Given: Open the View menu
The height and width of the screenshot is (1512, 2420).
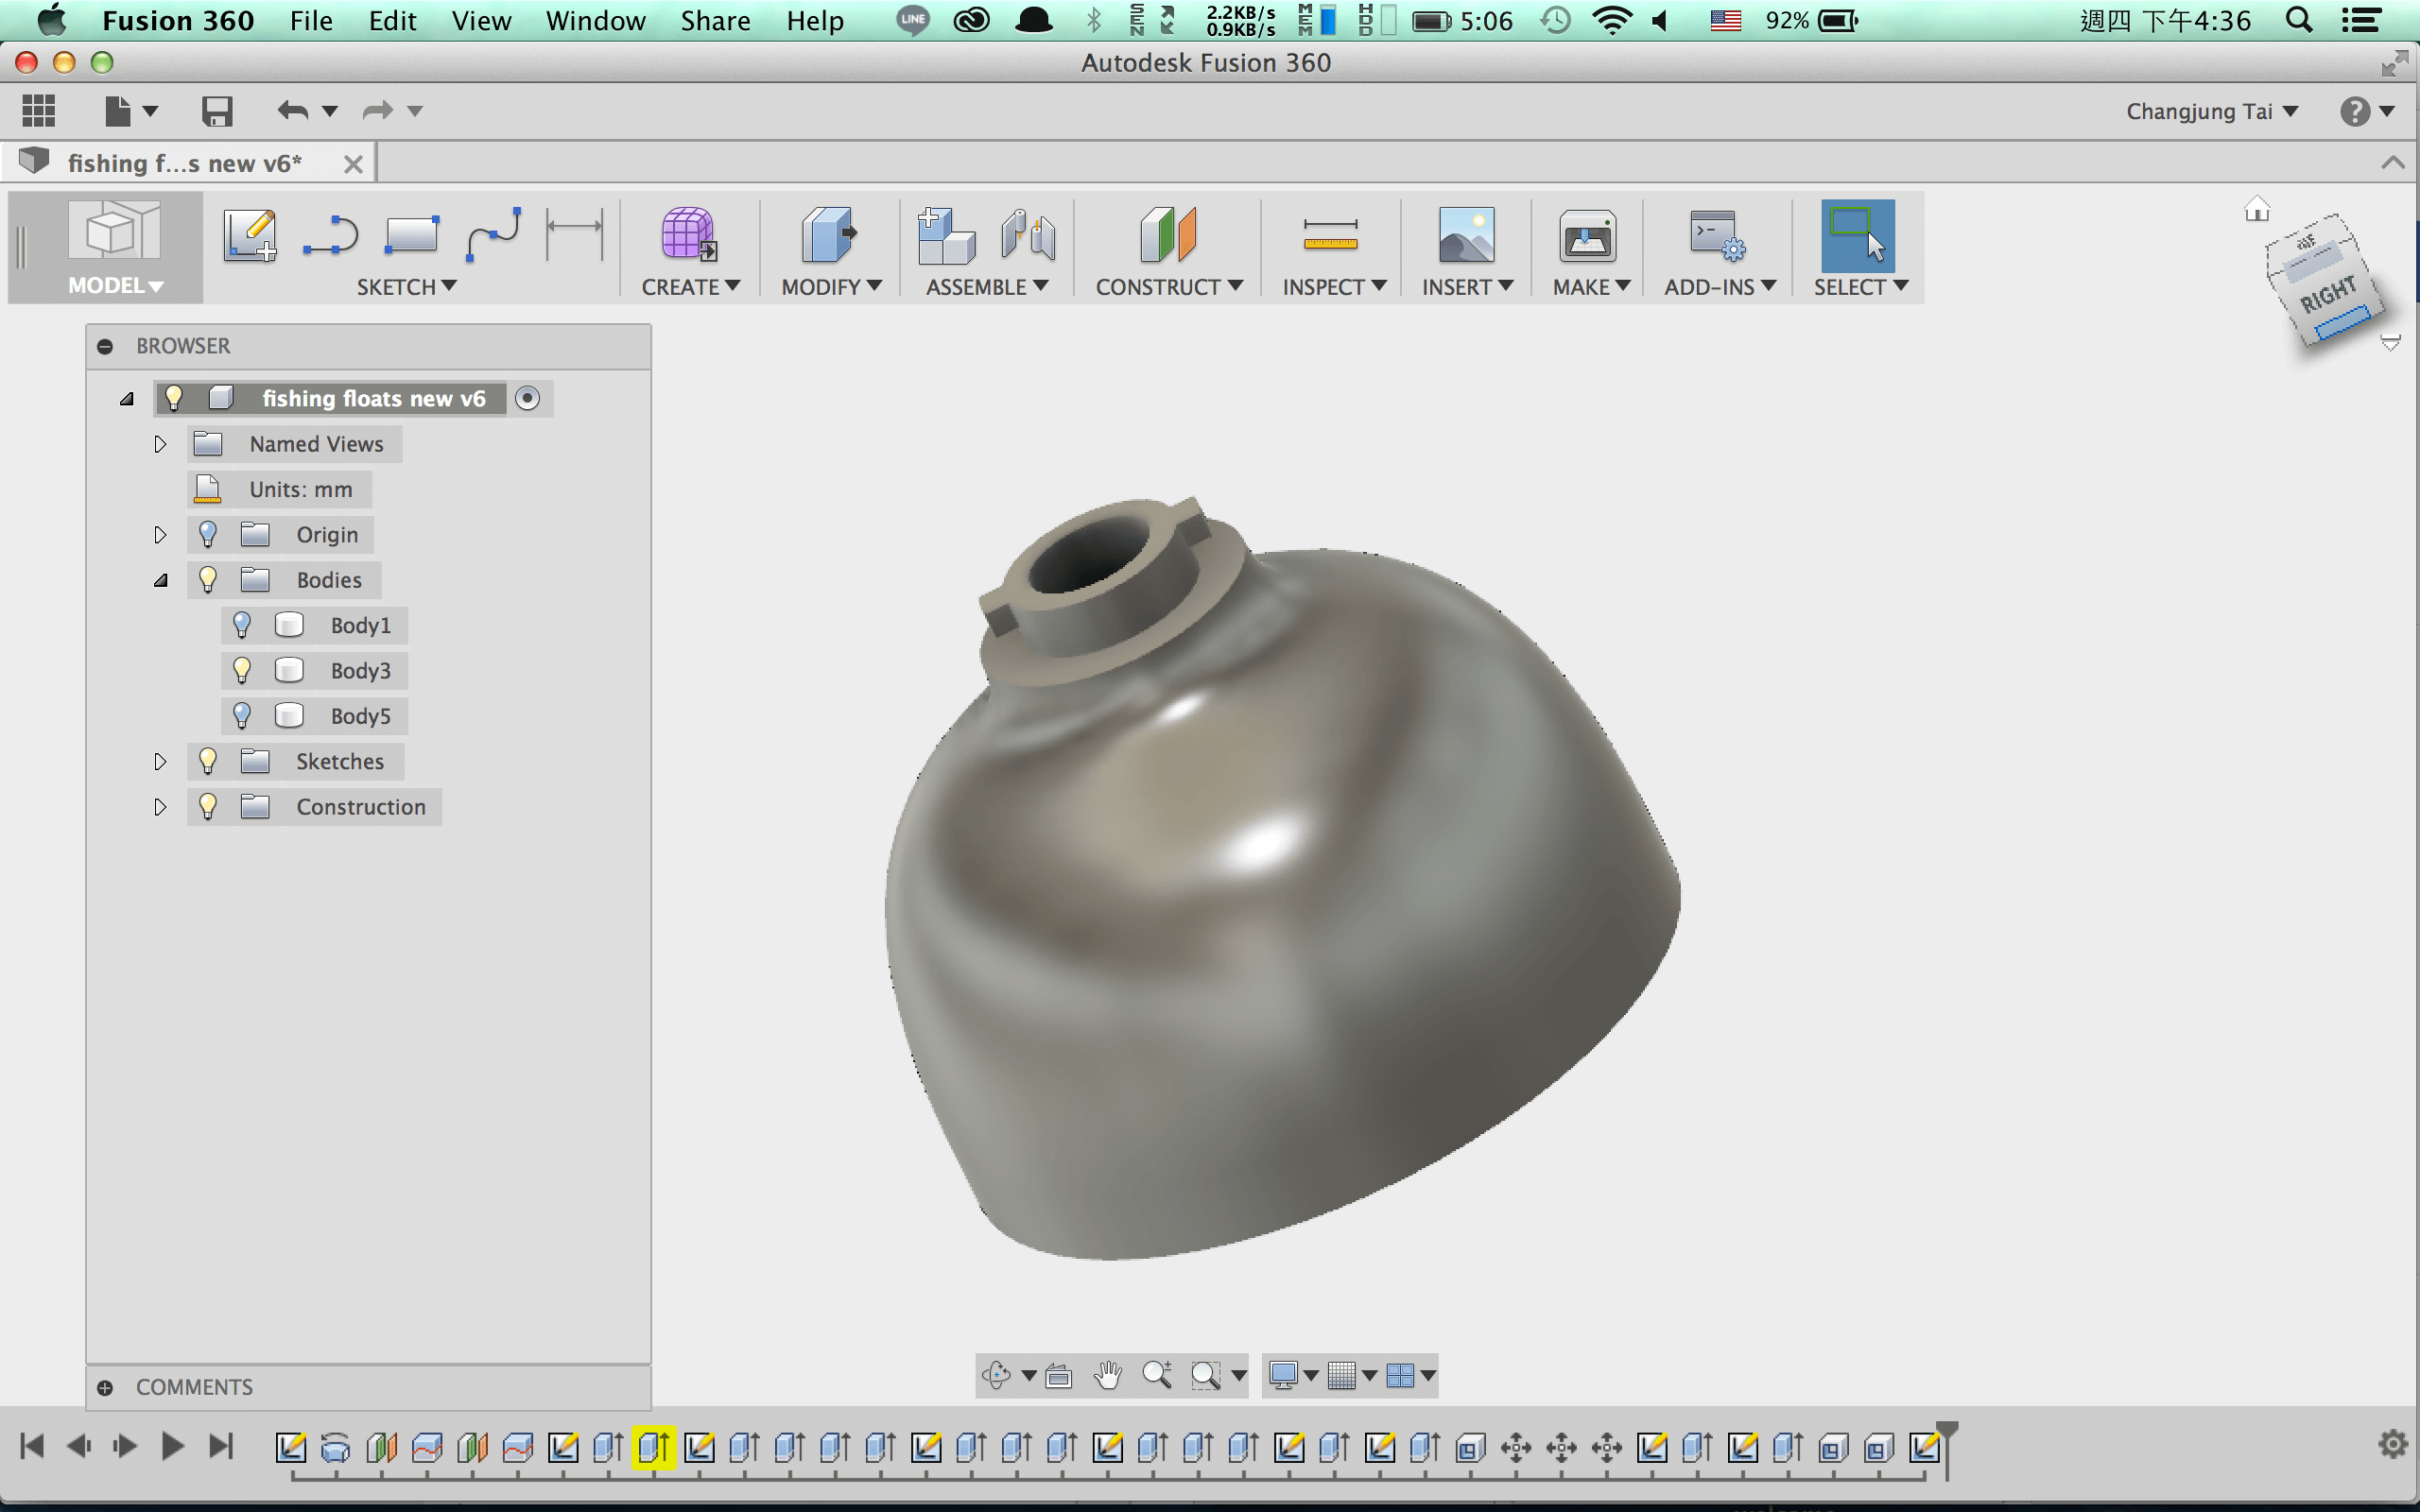Looking at the screenshot, I should click(x=481, y=20).
